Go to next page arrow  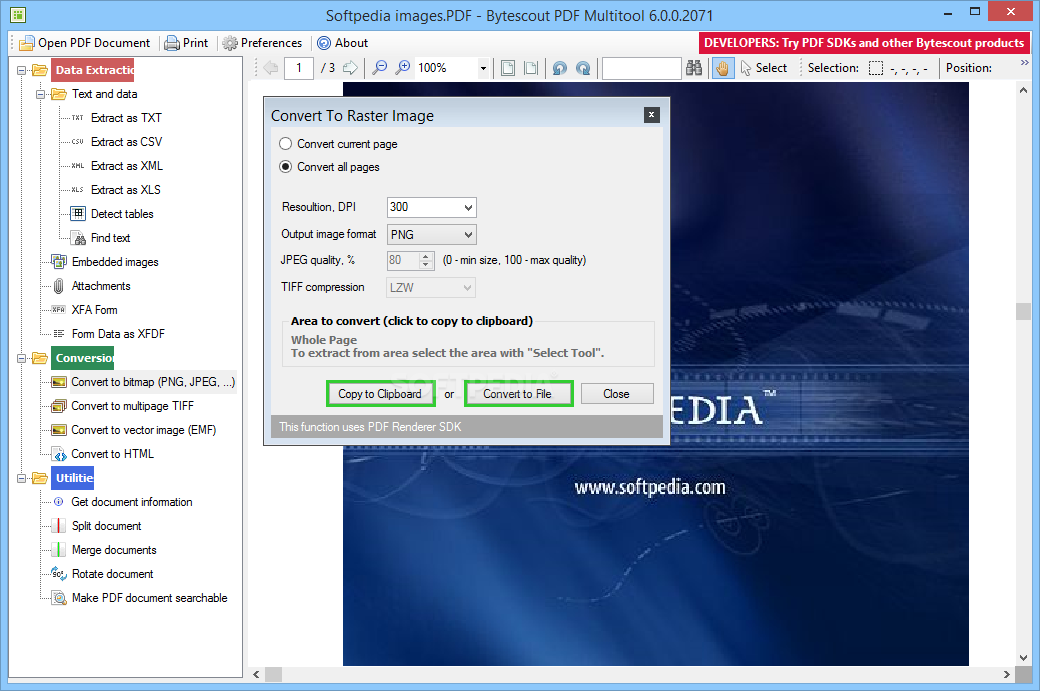(350, 68)
